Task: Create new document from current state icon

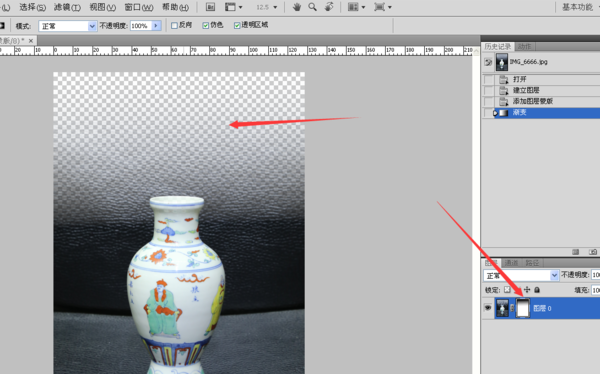Action: [x=576, y=252]
